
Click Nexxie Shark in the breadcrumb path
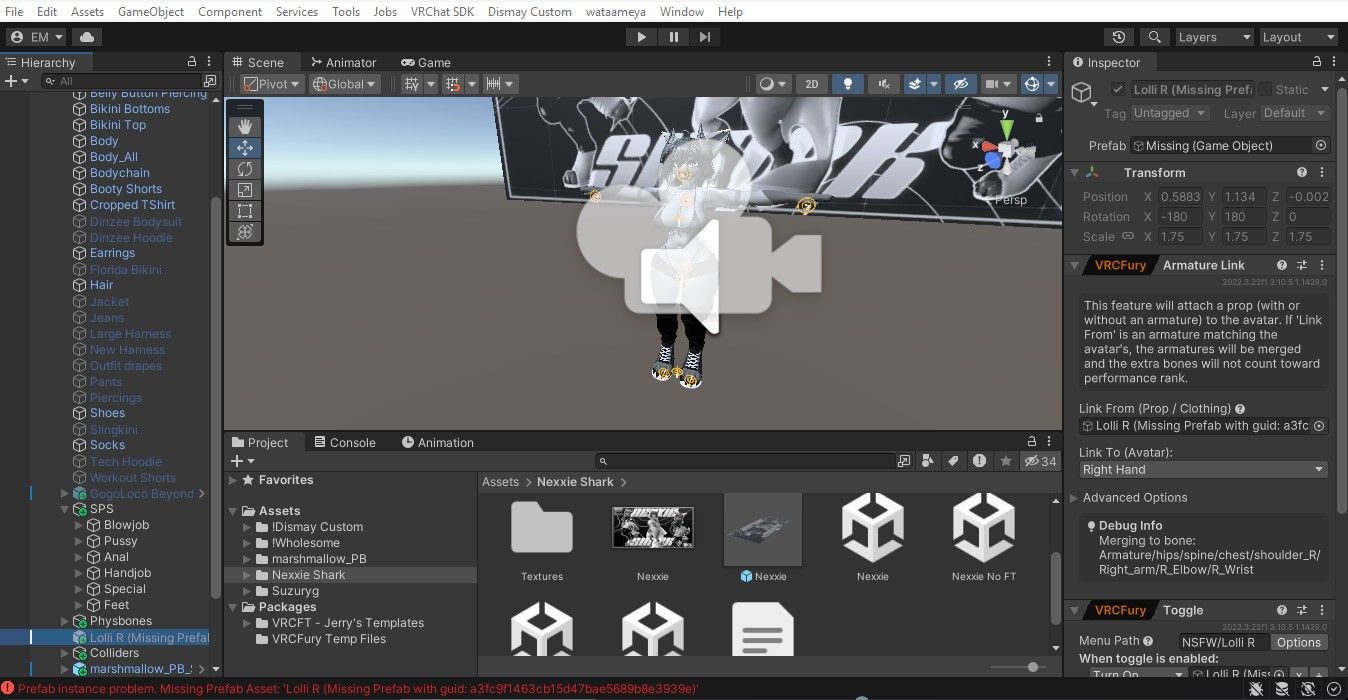pyautogui.click(x=575, y=481)
